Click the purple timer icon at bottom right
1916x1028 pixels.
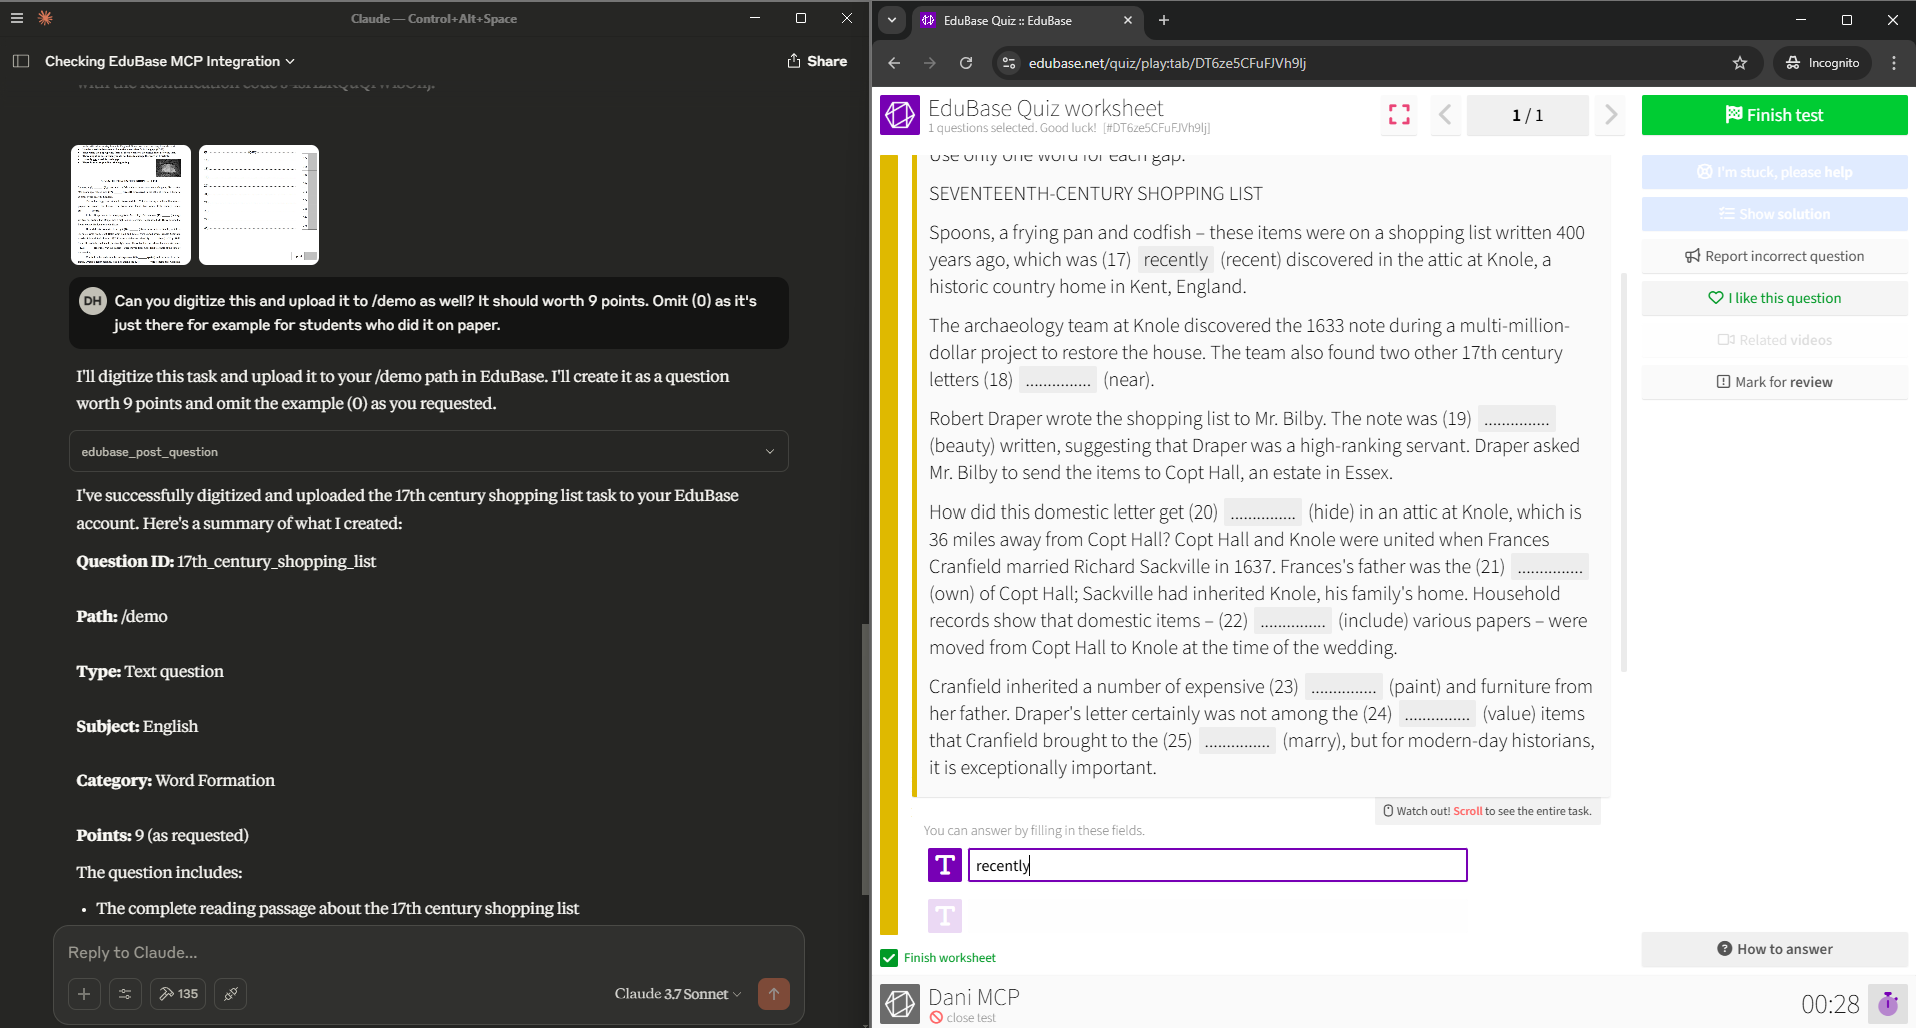coord(1888,1003)
